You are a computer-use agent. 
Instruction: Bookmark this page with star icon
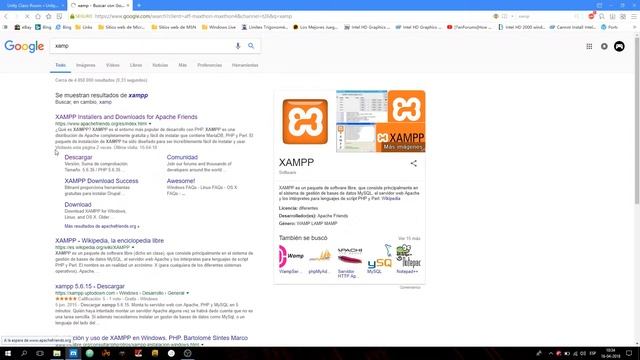(49, 16)
